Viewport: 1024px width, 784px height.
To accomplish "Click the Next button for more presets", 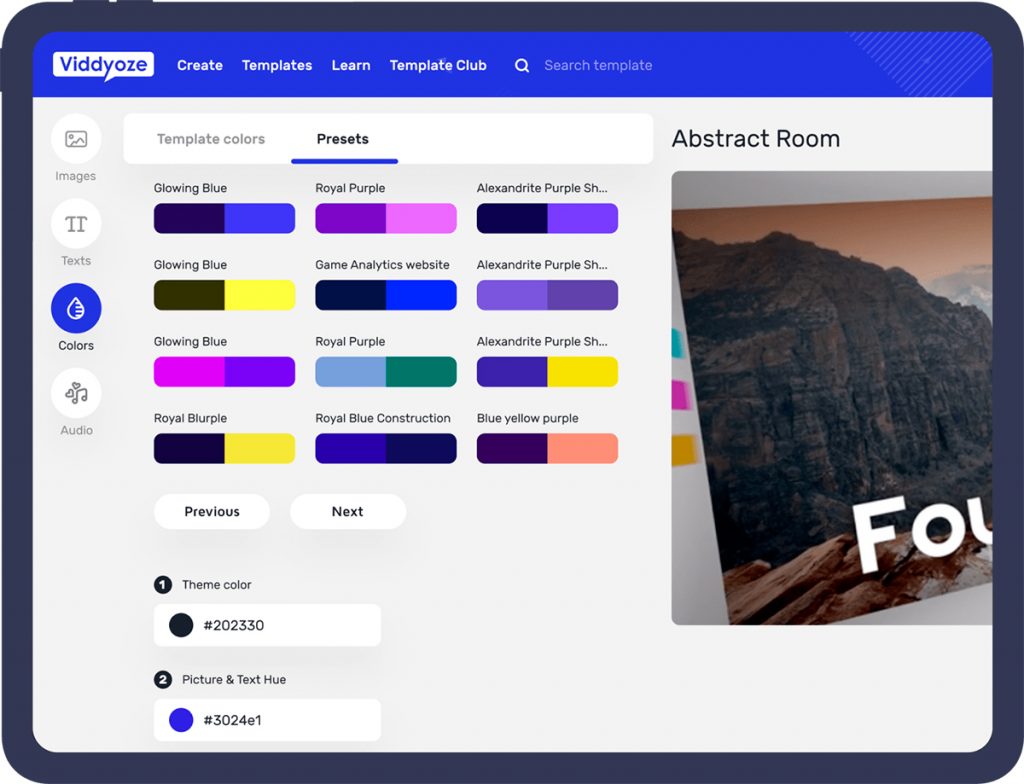I will (x=347, y=511).
